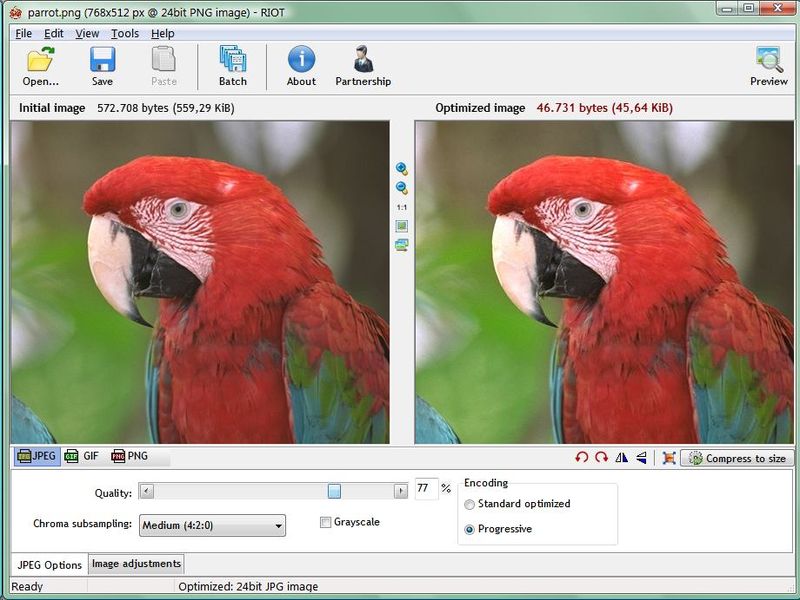Show the About info dialog

(301, 66)
